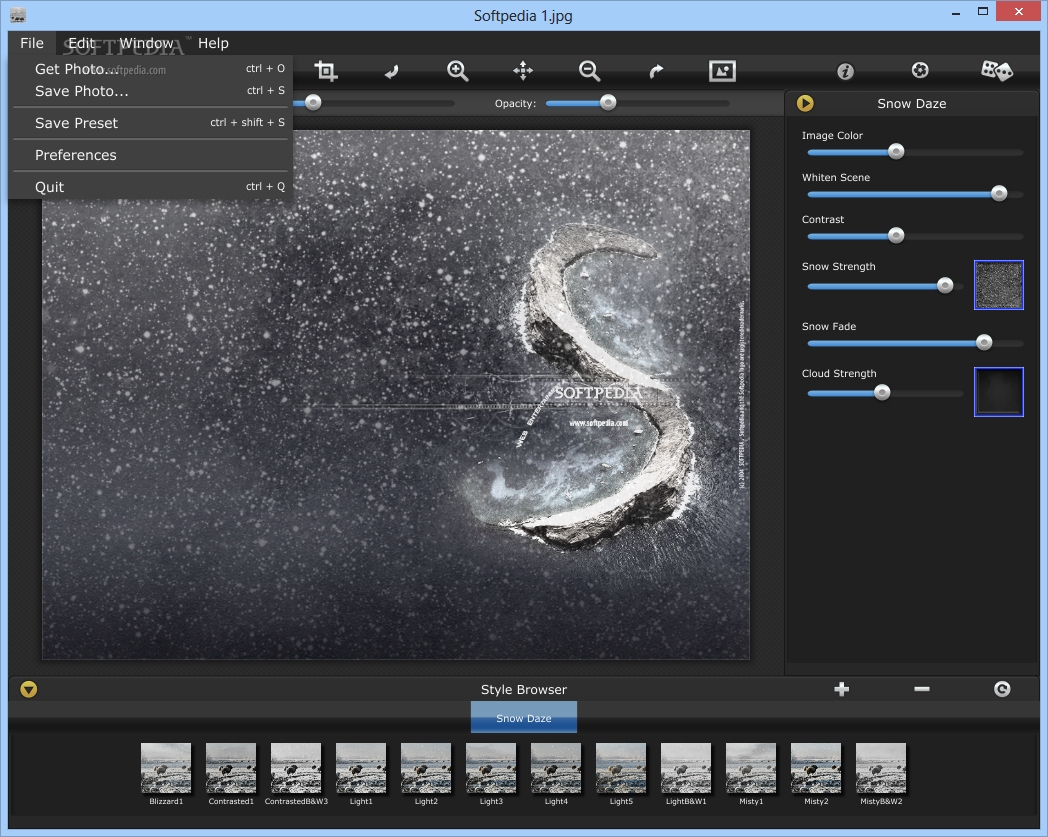This screenshot has height=837, width=1048.
Task: Open the Window menu
Action: pyautogui.click(x=146, y=43)
